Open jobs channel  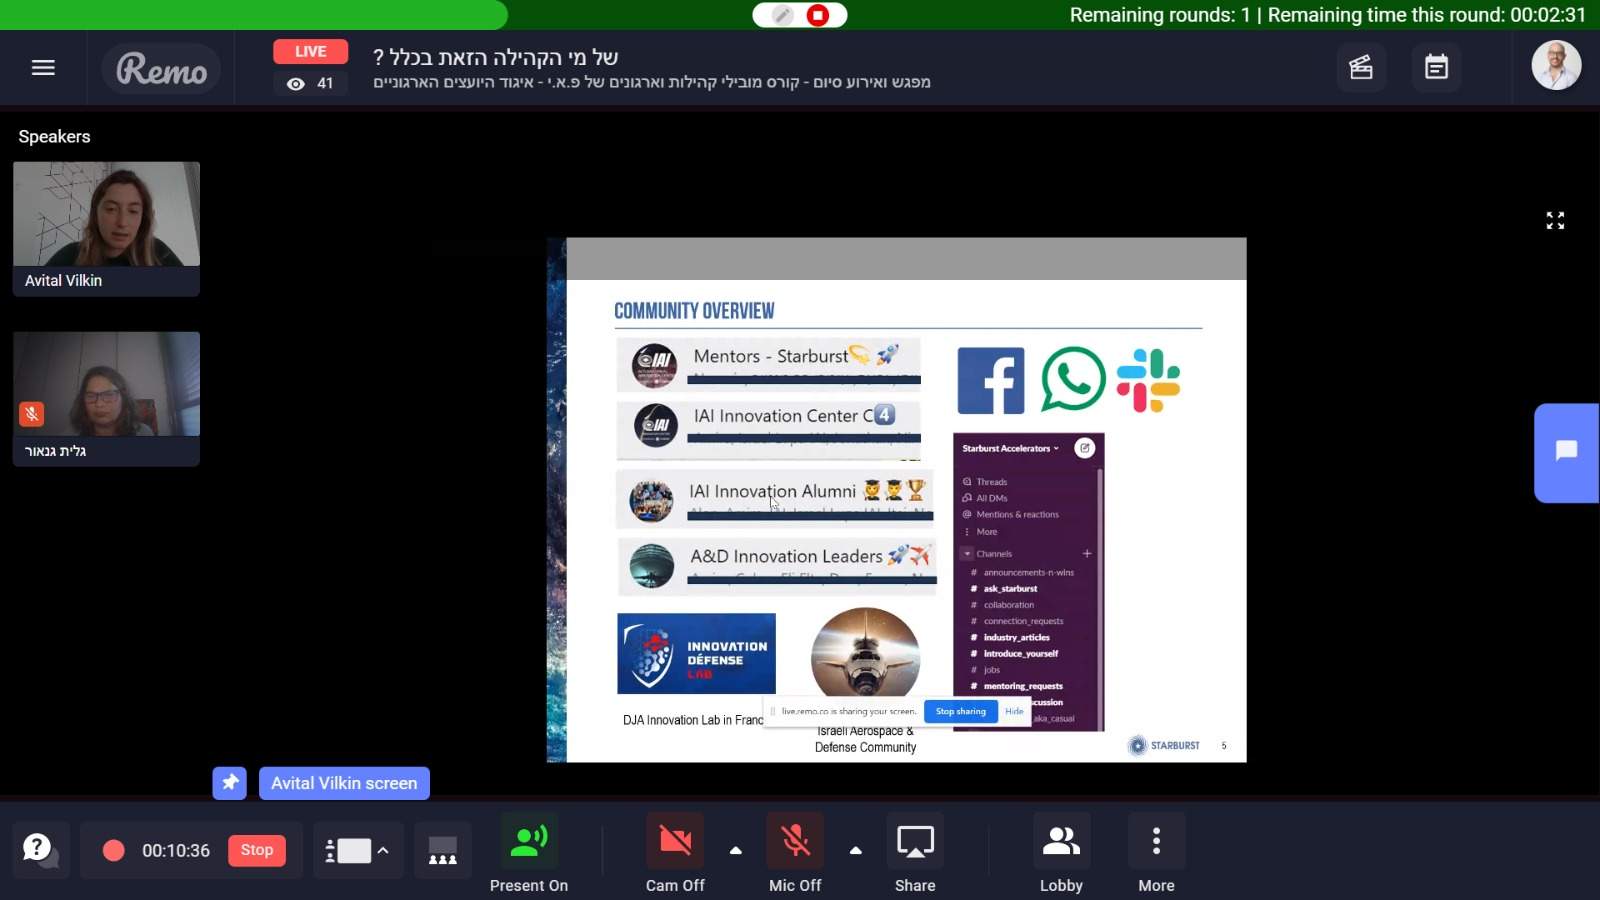point(991,670)
